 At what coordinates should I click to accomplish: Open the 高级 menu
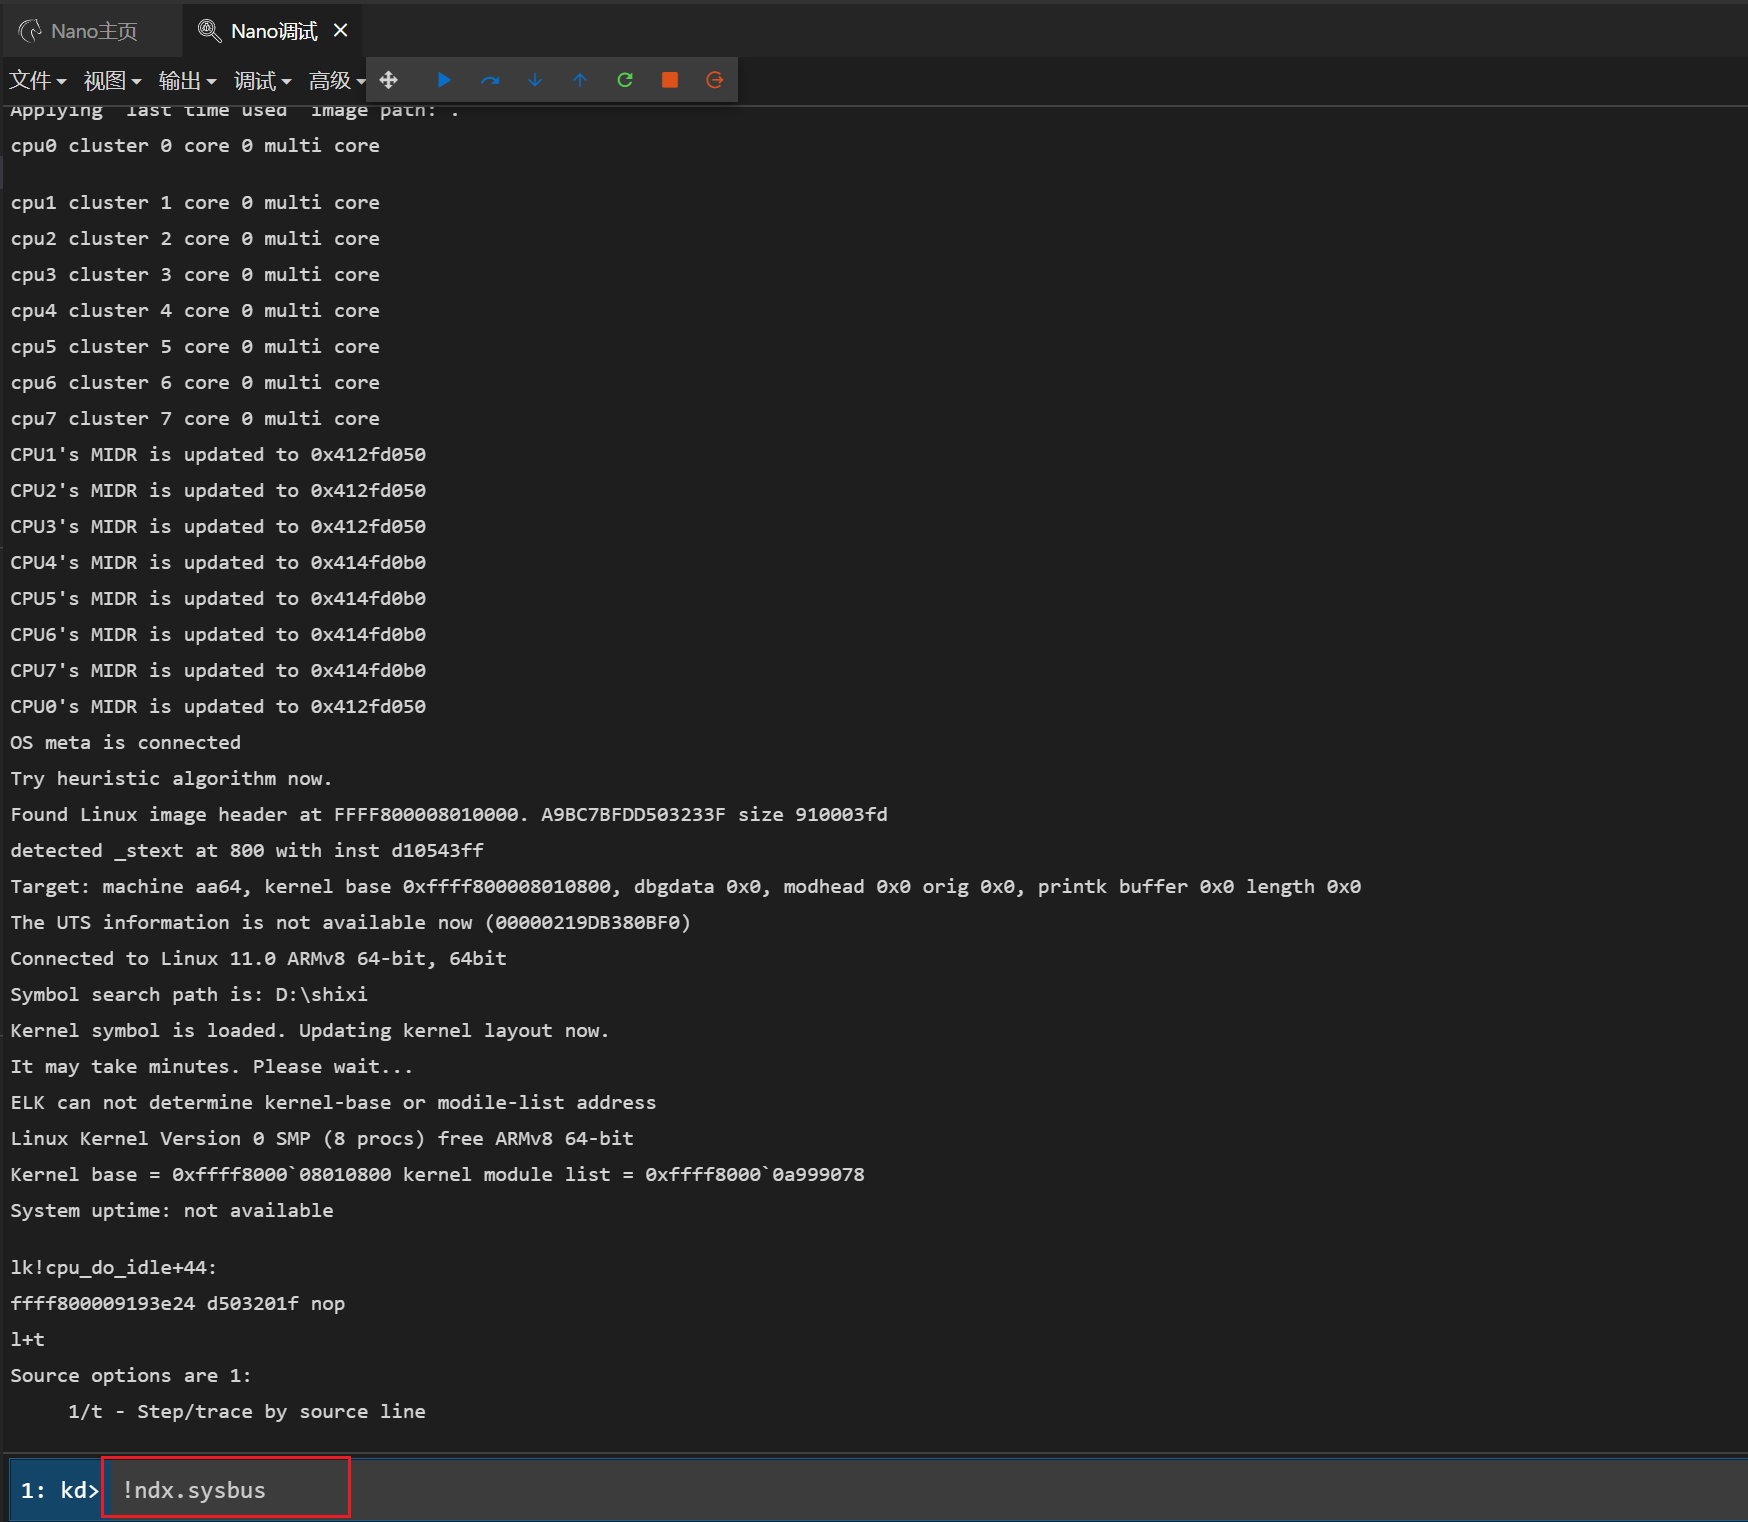pyautogui.click(x=336, y=81)
